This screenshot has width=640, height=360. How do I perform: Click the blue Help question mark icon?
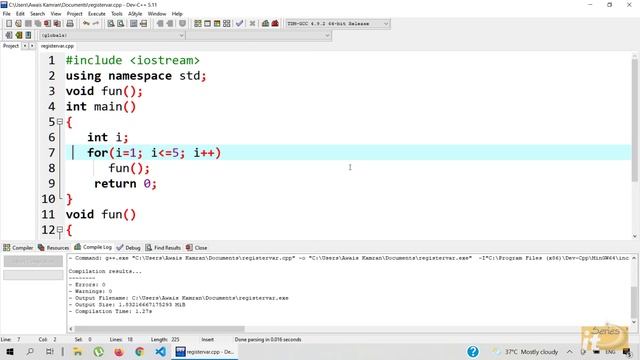click(x=473, y=351)
